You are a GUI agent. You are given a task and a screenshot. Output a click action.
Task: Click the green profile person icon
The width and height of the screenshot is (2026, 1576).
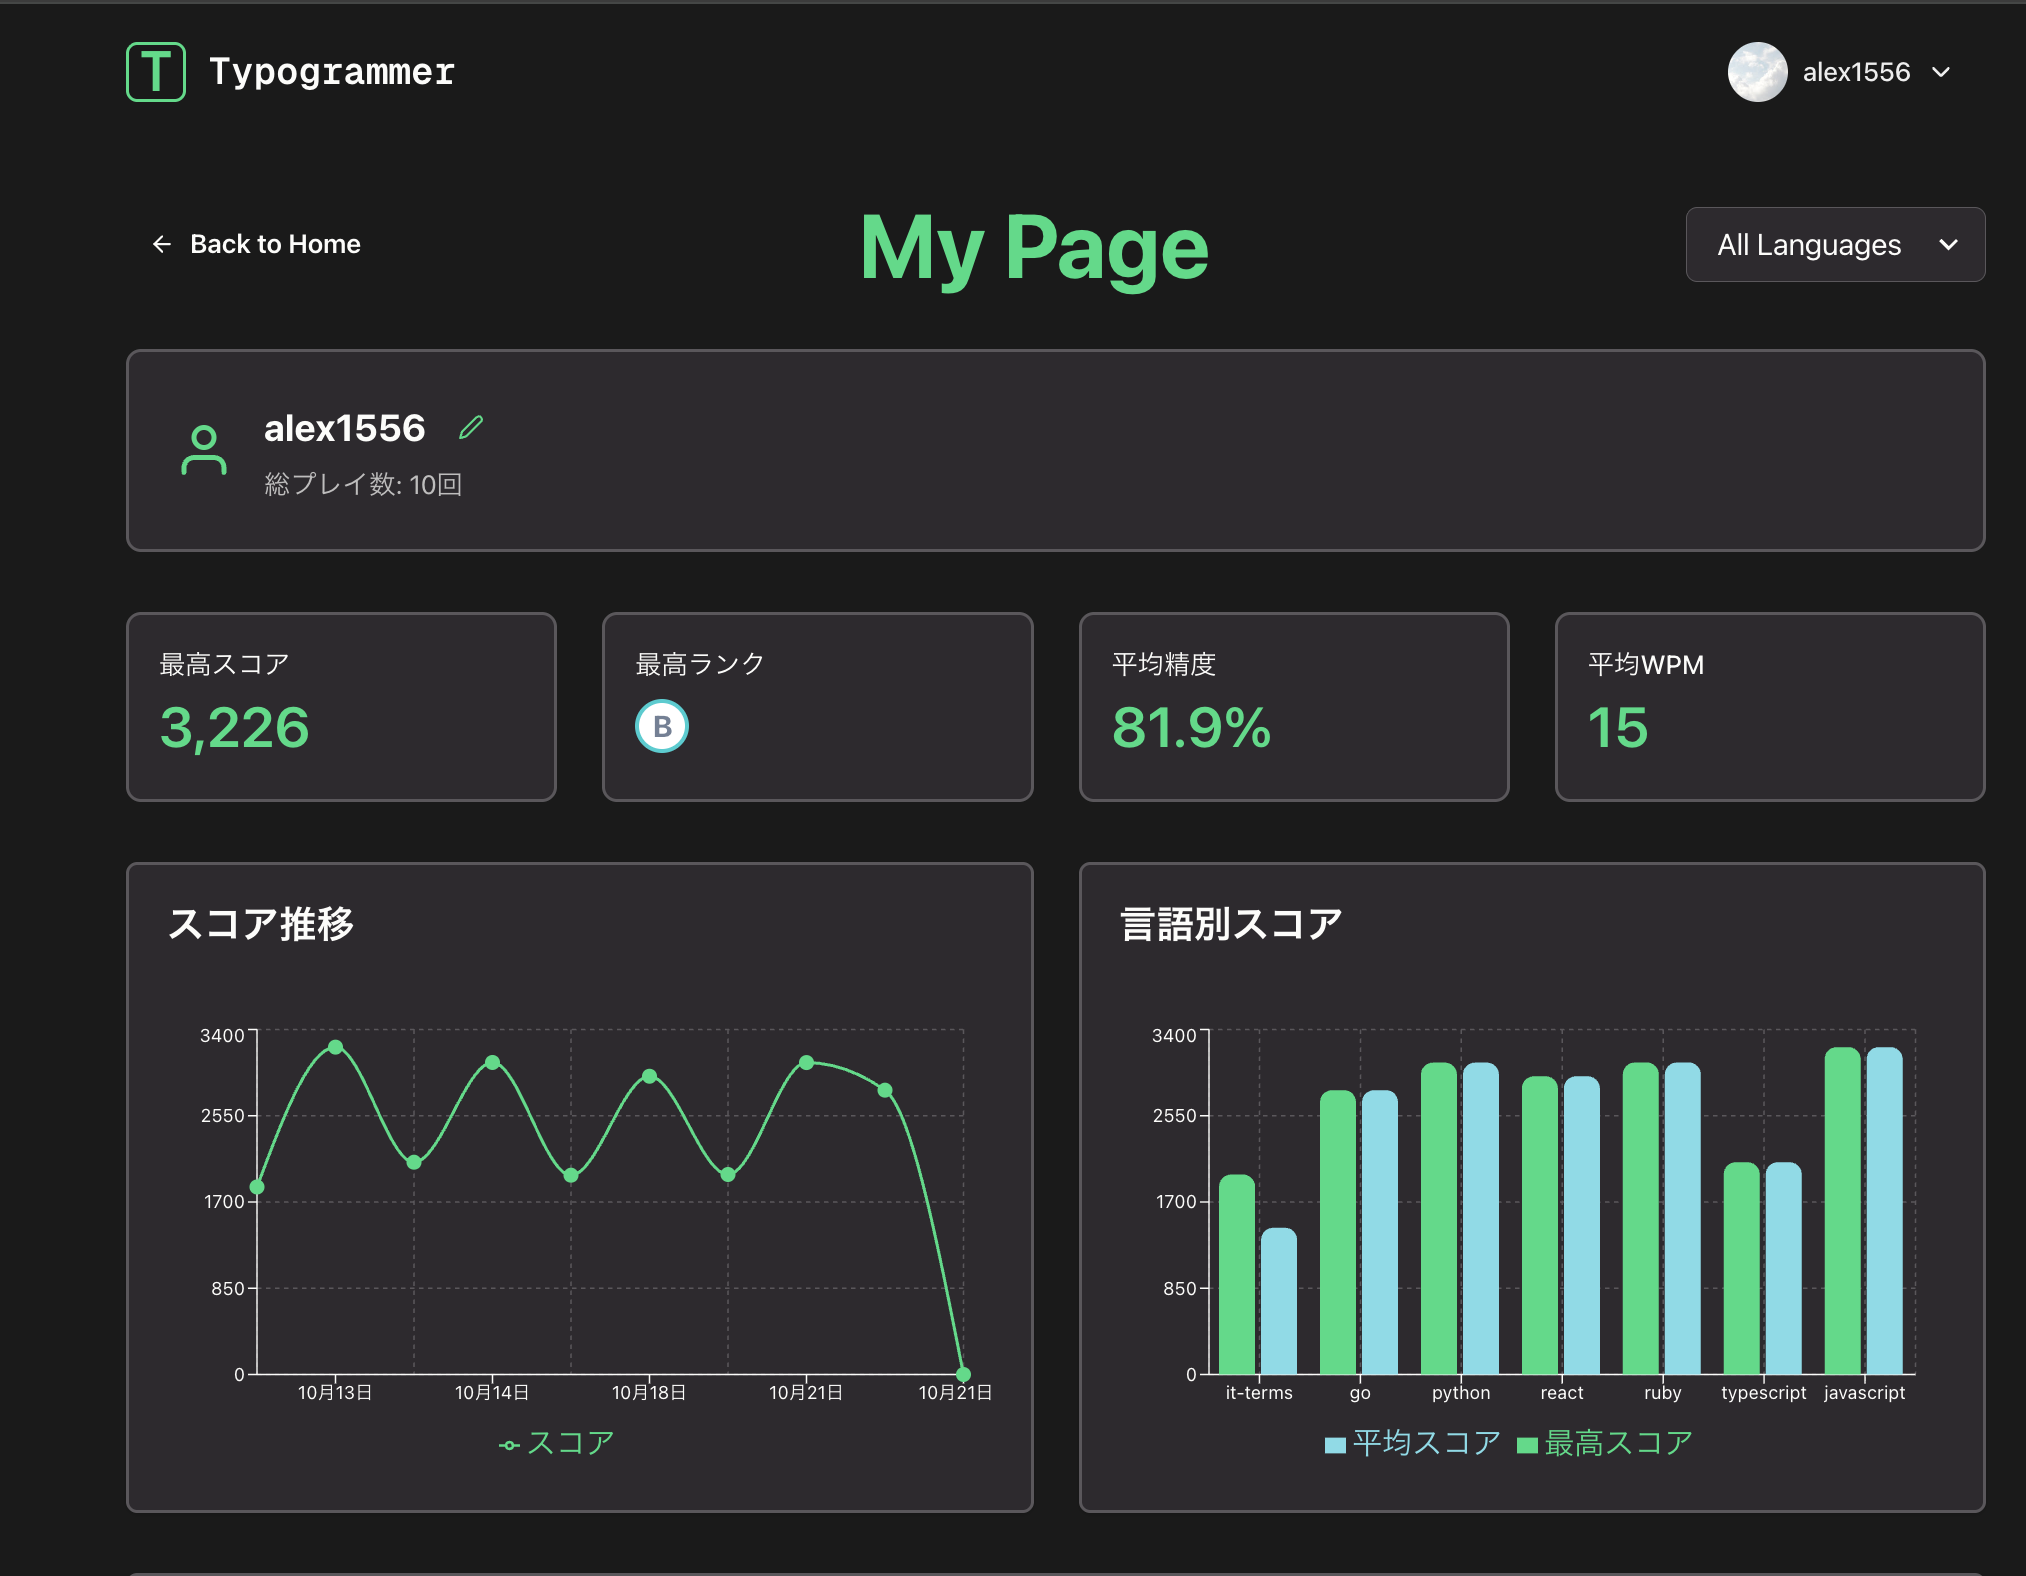coord(204,450)
